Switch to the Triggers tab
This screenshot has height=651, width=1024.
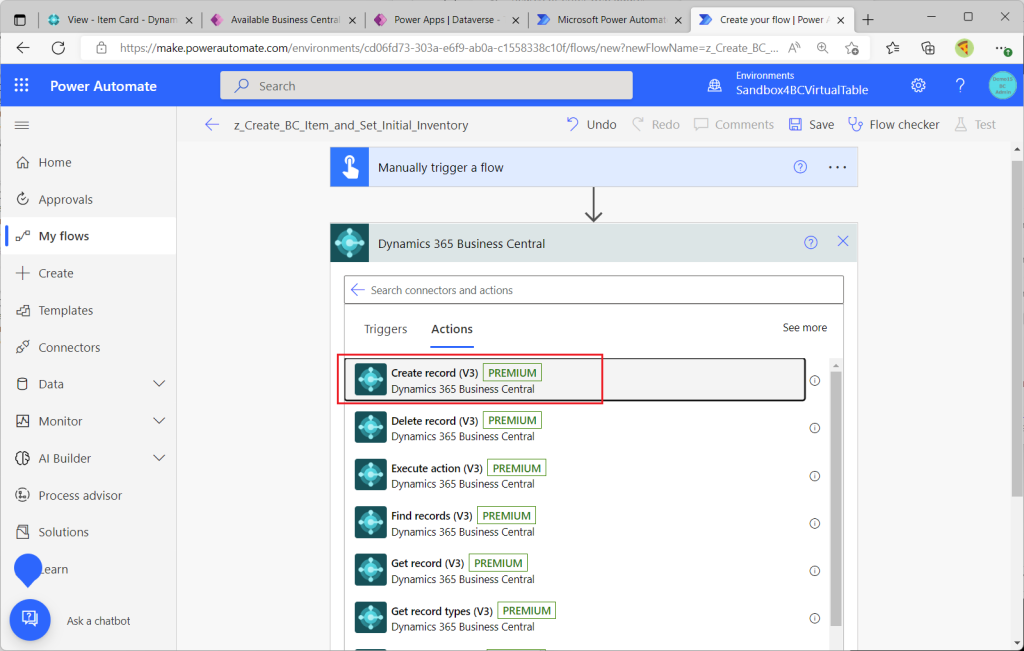tap(385, 329)
